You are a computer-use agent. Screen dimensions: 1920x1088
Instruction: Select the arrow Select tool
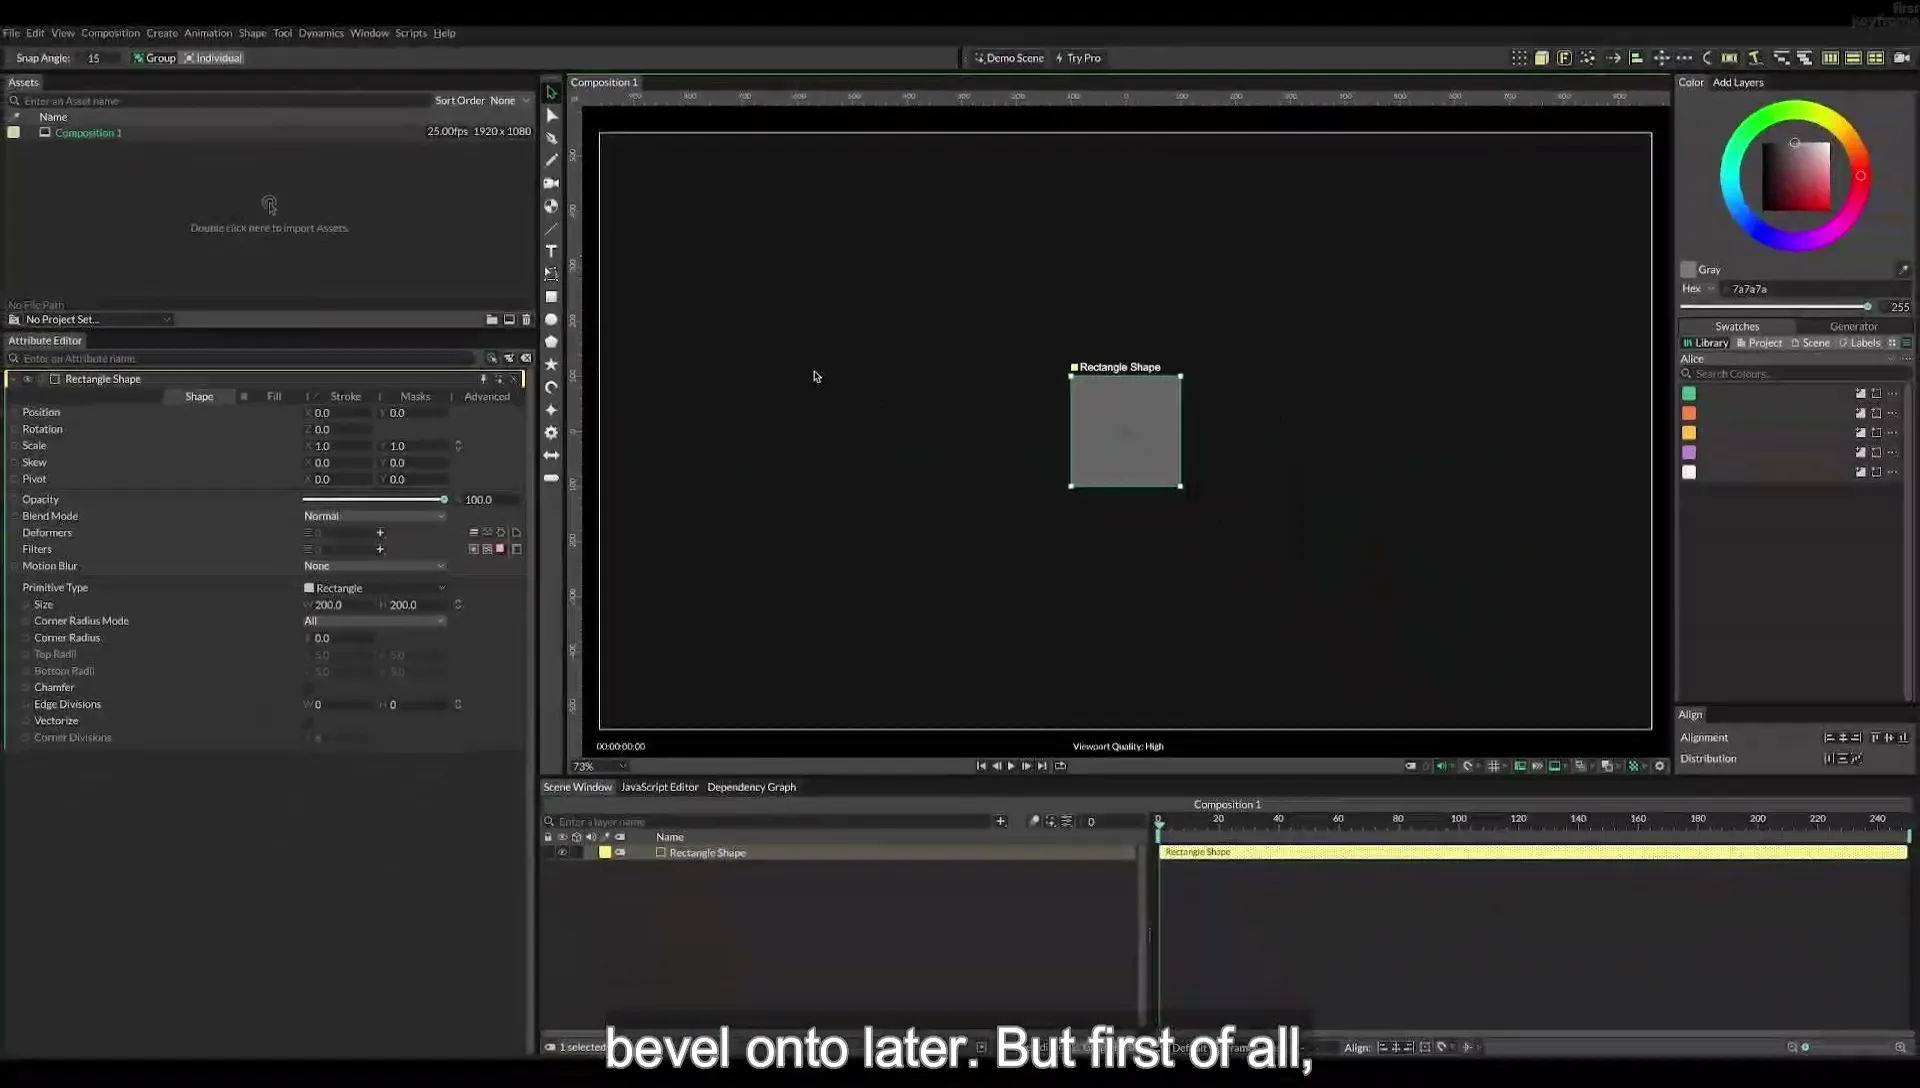click(551, 92)
